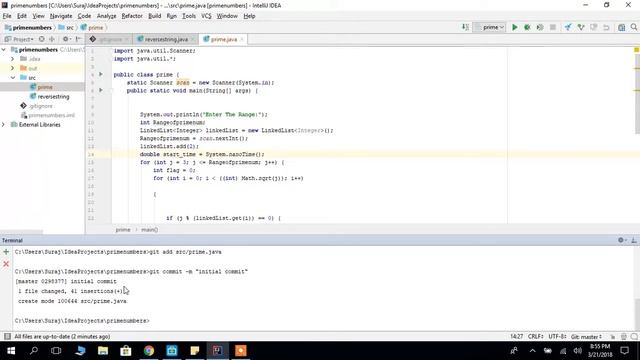Expand External Libraries node

point(4,124)
